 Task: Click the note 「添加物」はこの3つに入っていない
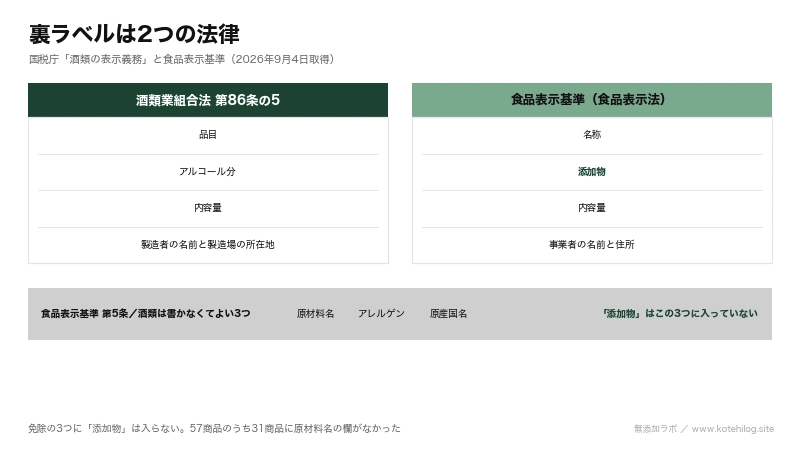[x=680, y=314]
